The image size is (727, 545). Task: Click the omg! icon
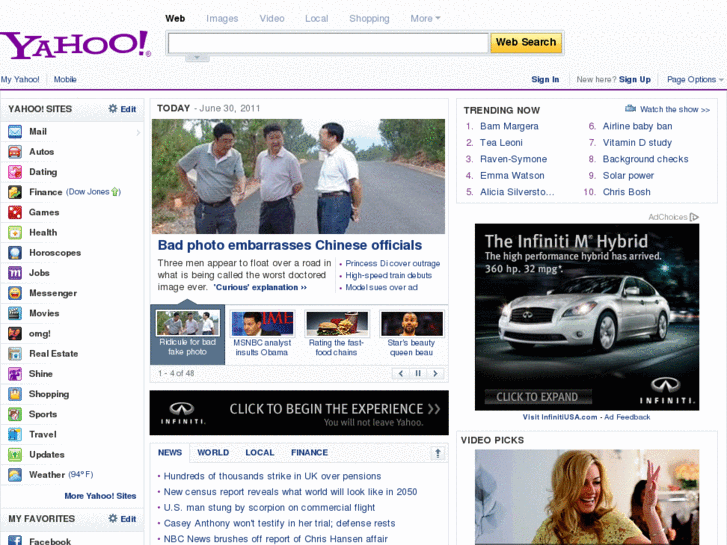pos(15,333)
